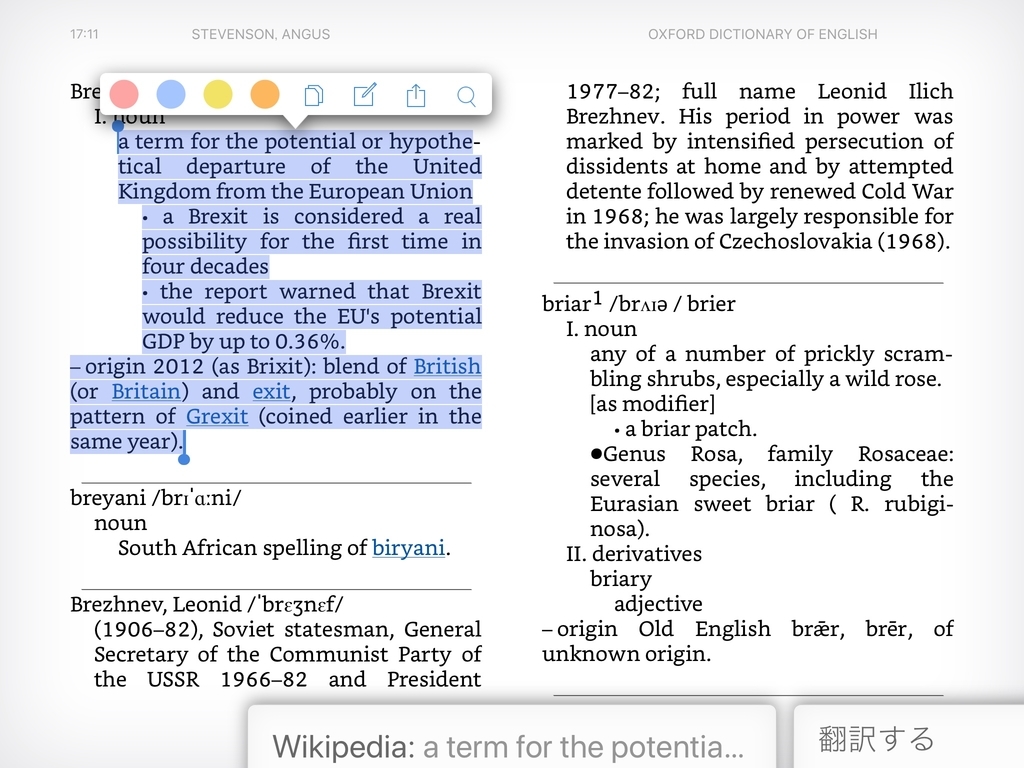This screenshot has height=768, width=1024.
Task: Tap 'a briar patch.' example
Action: point(691,429)
